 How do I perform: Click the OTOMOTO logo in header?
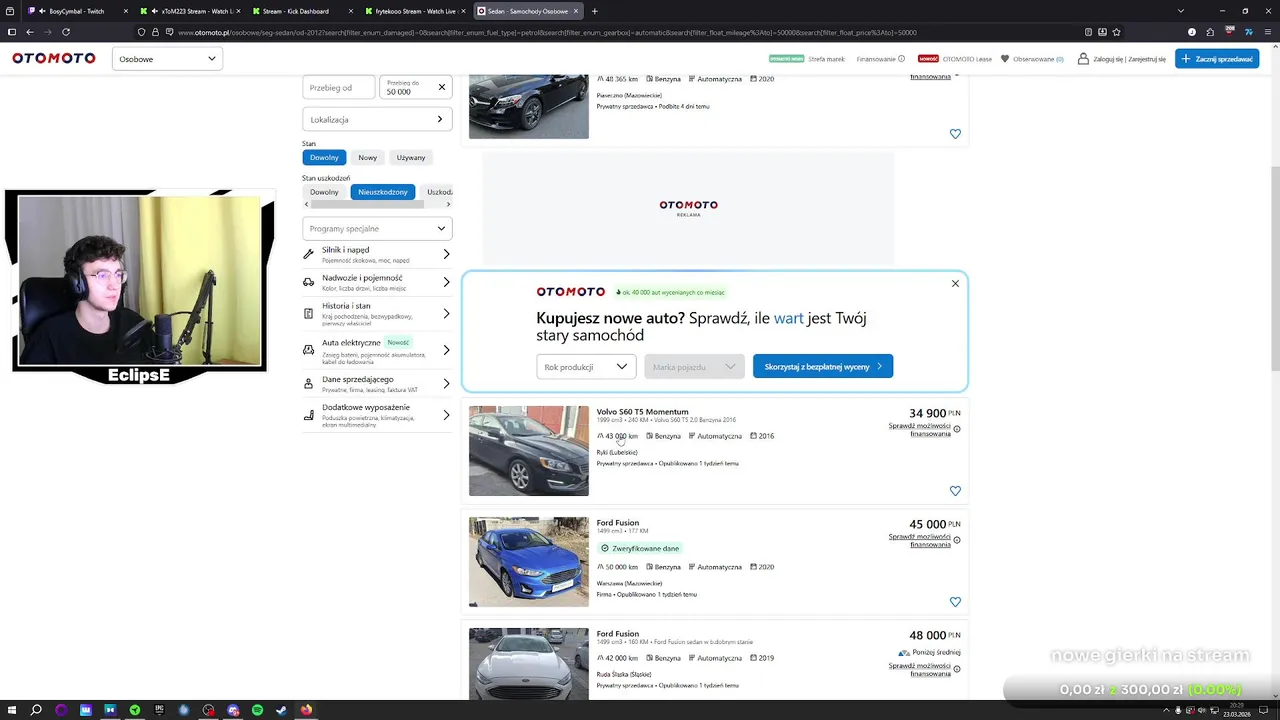pyautogui.click(x=54, y=59)
